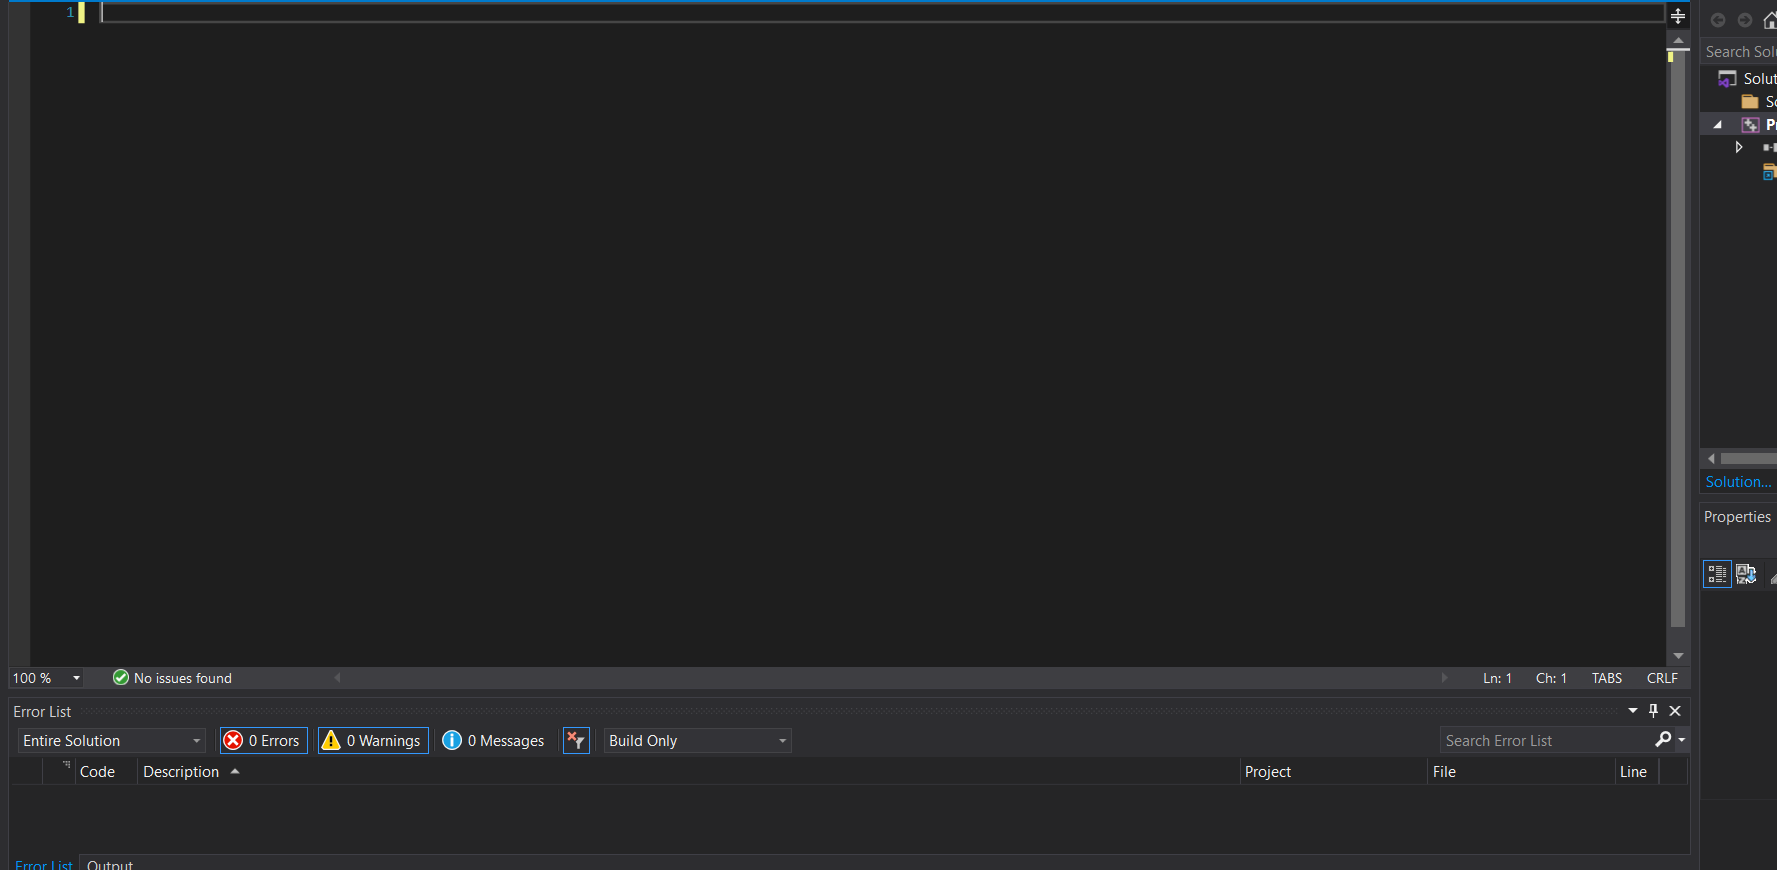Click the Ch: 1 status indicator
Screen dimensions: 1777x870
(x=1551, y=678)
